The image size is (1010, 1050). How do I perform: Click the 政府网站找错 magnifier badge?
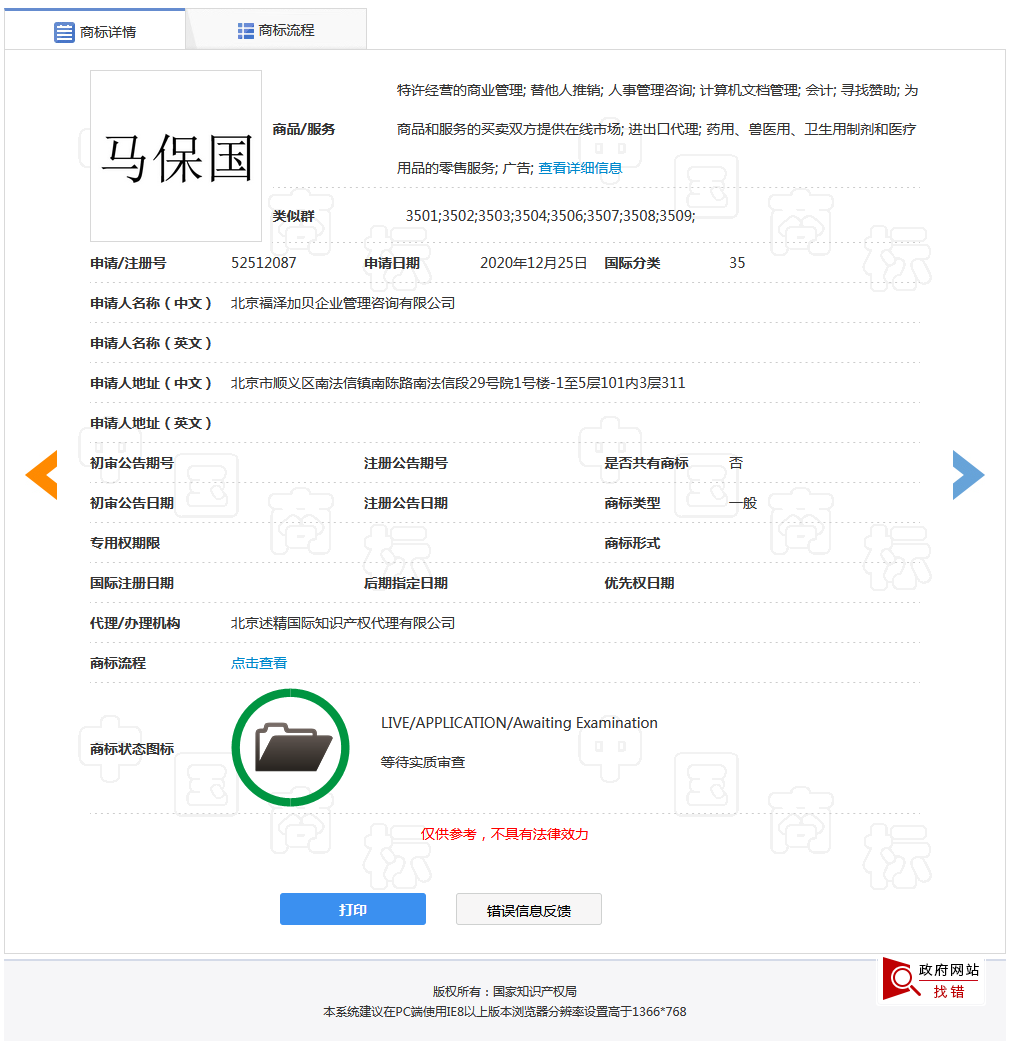pyautogui.click(x=933, y=980)
